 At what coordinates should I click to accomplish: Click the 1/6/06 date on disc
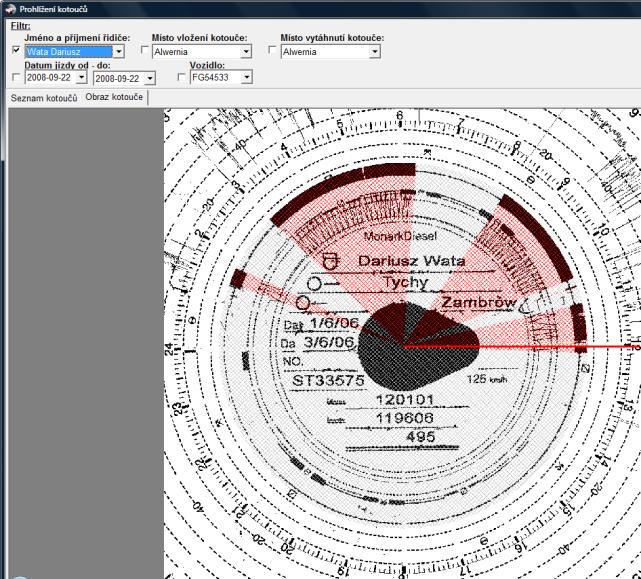pos(334,323)
